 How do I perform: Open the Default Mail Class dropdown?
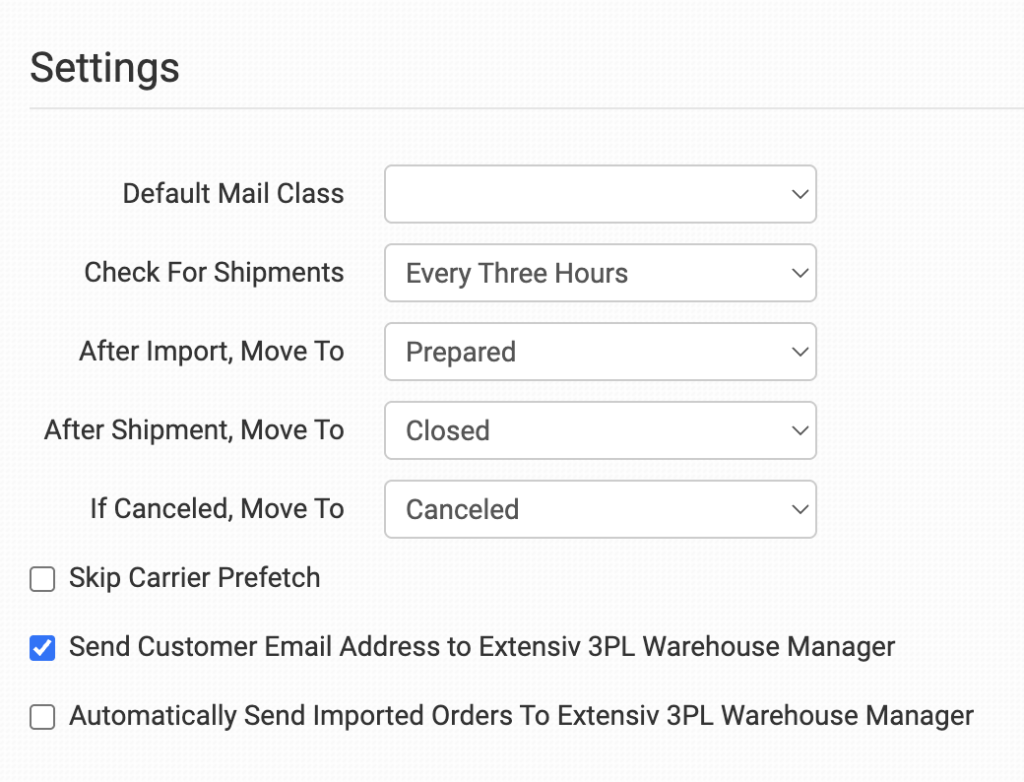(x=600, y=194)
